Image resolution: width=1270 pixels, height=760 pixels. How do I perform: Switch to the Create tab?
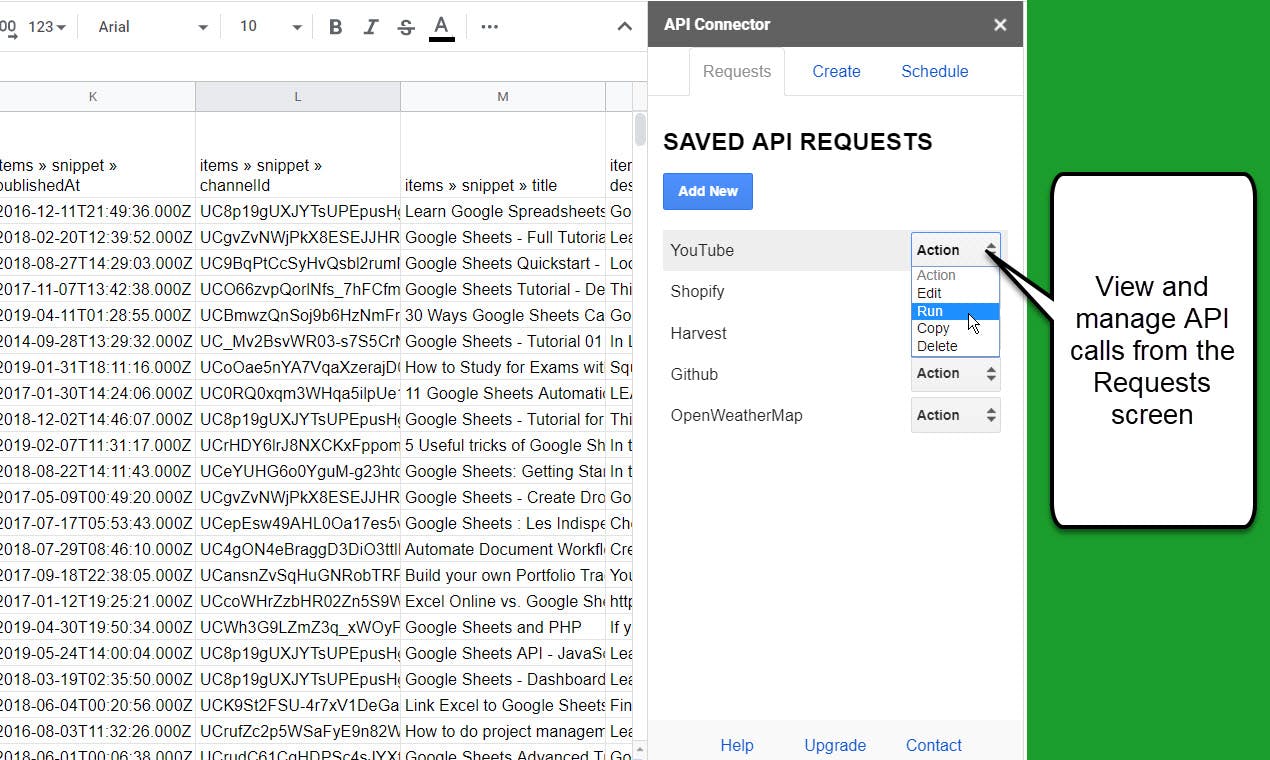pyautogui.click(x=836, y=71)
